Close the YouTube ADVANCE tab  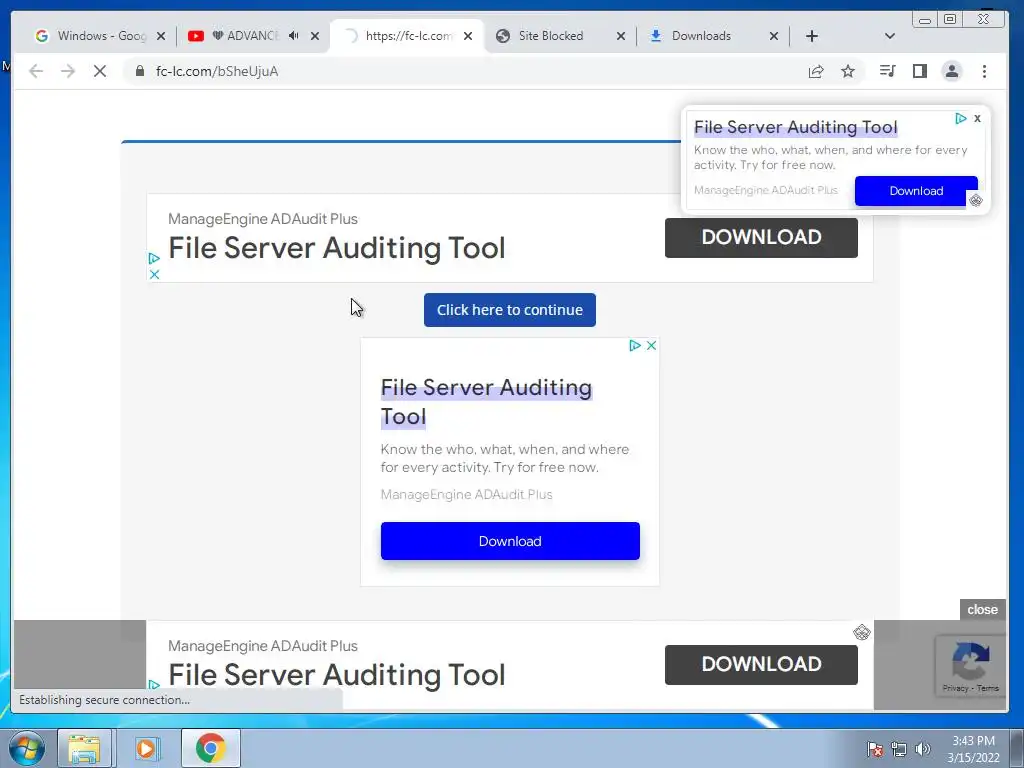[315, 36]
